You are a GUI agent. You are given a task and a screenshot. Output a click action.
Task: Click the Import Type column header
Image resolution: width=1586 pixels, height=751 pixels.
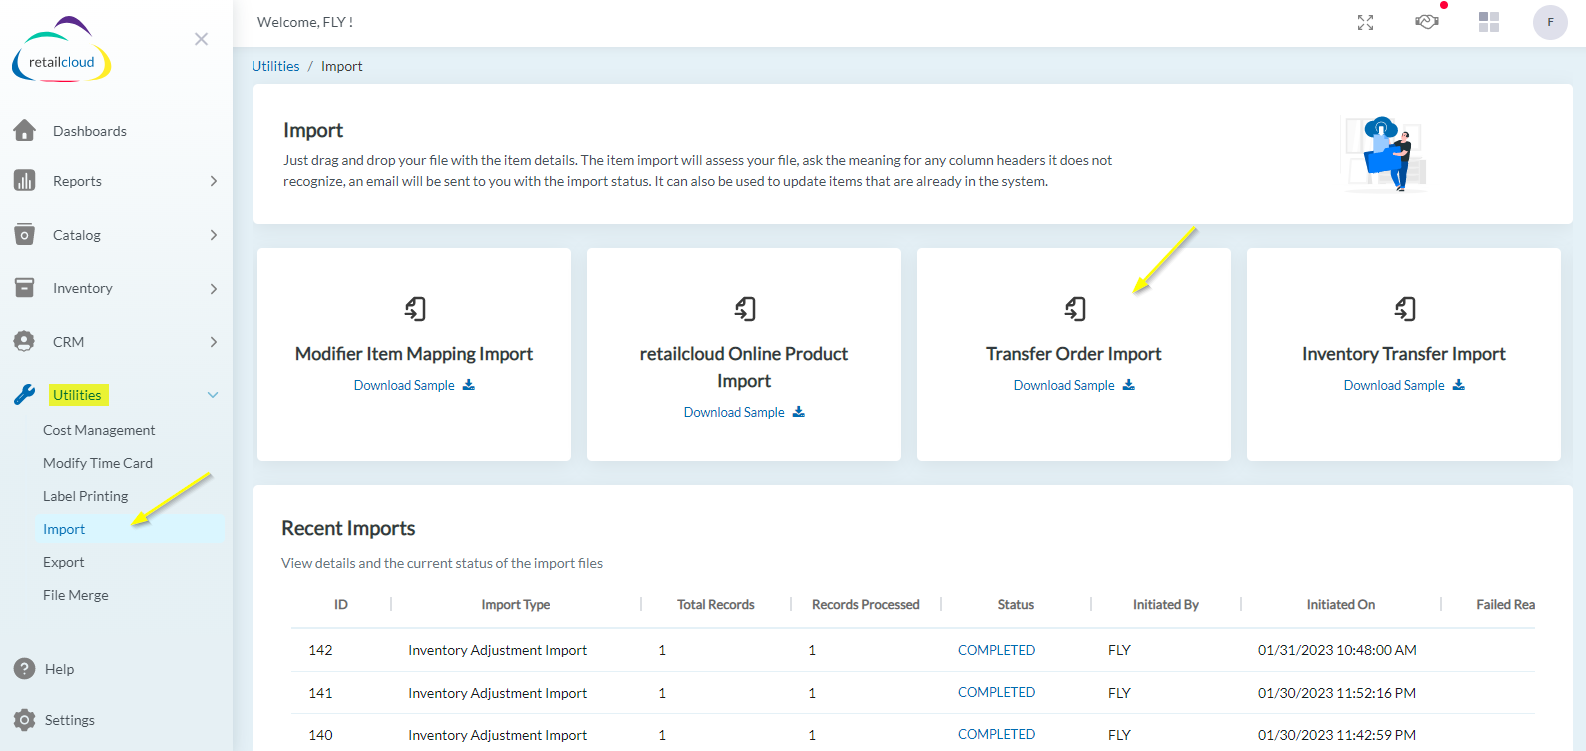coord(516,604)
